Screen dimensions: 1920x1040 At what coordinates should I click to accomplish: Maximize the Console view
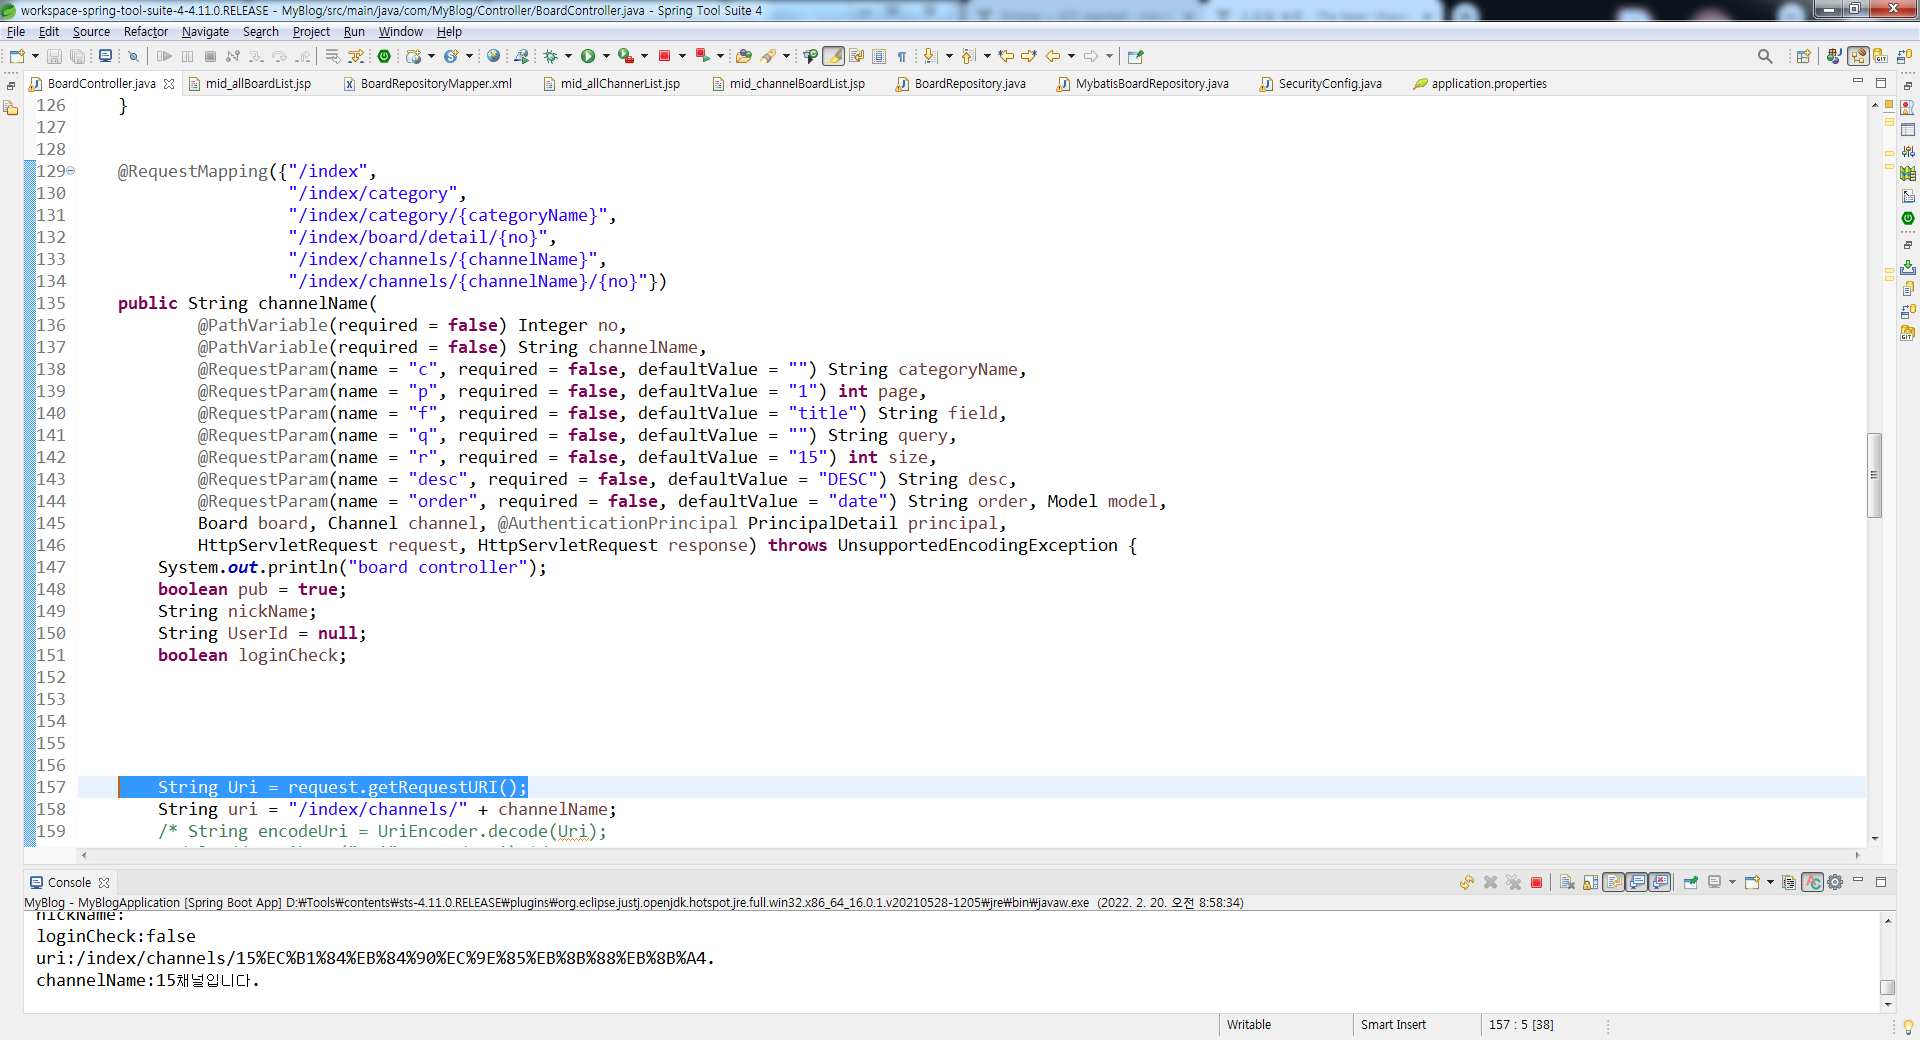click(1881, 882)
